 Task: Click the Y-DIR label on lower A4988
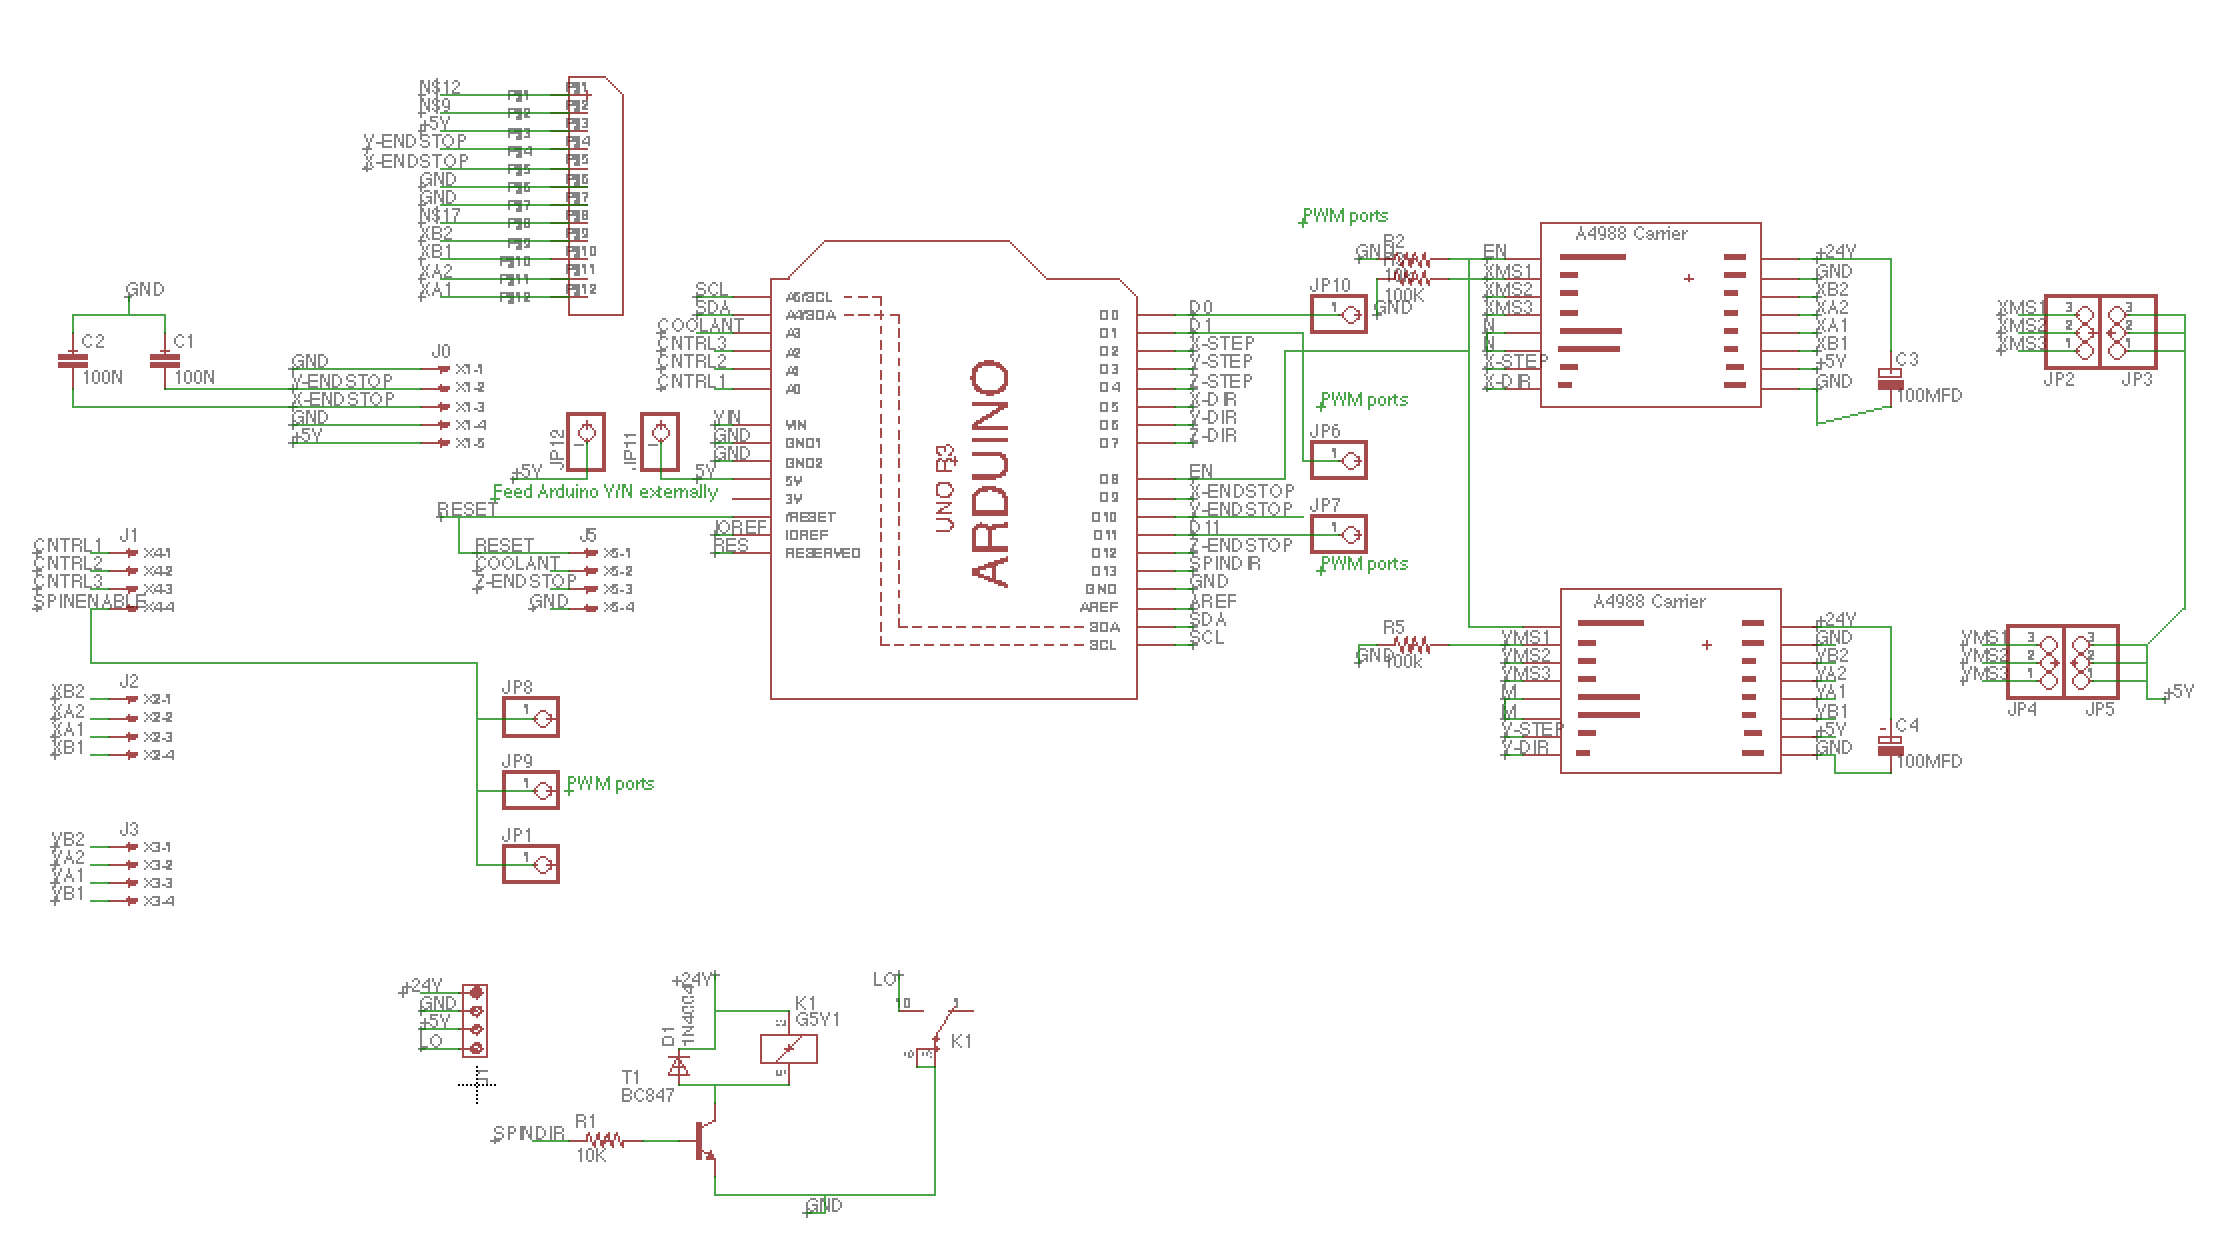tap(1525, 747)
